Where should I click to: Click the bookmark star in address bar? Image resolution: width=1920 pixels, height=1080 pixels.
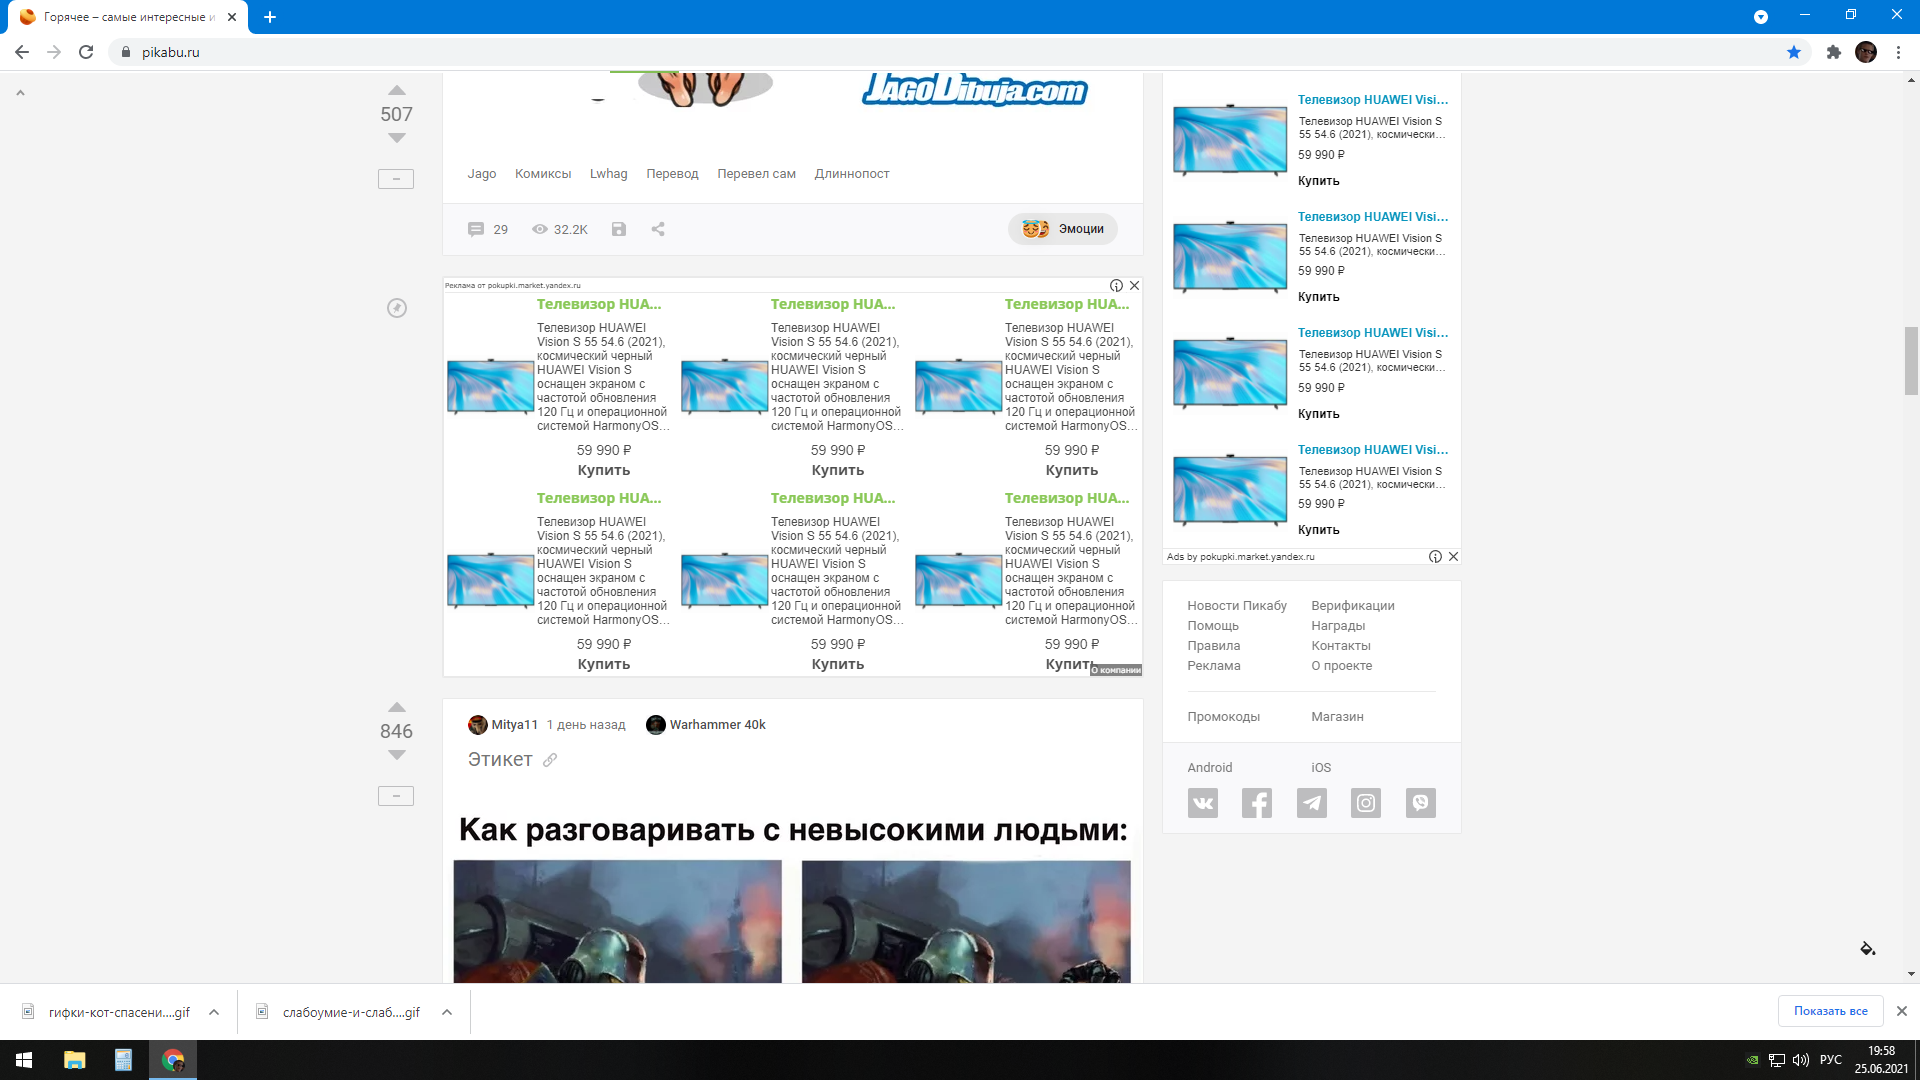pos(1794,52)
